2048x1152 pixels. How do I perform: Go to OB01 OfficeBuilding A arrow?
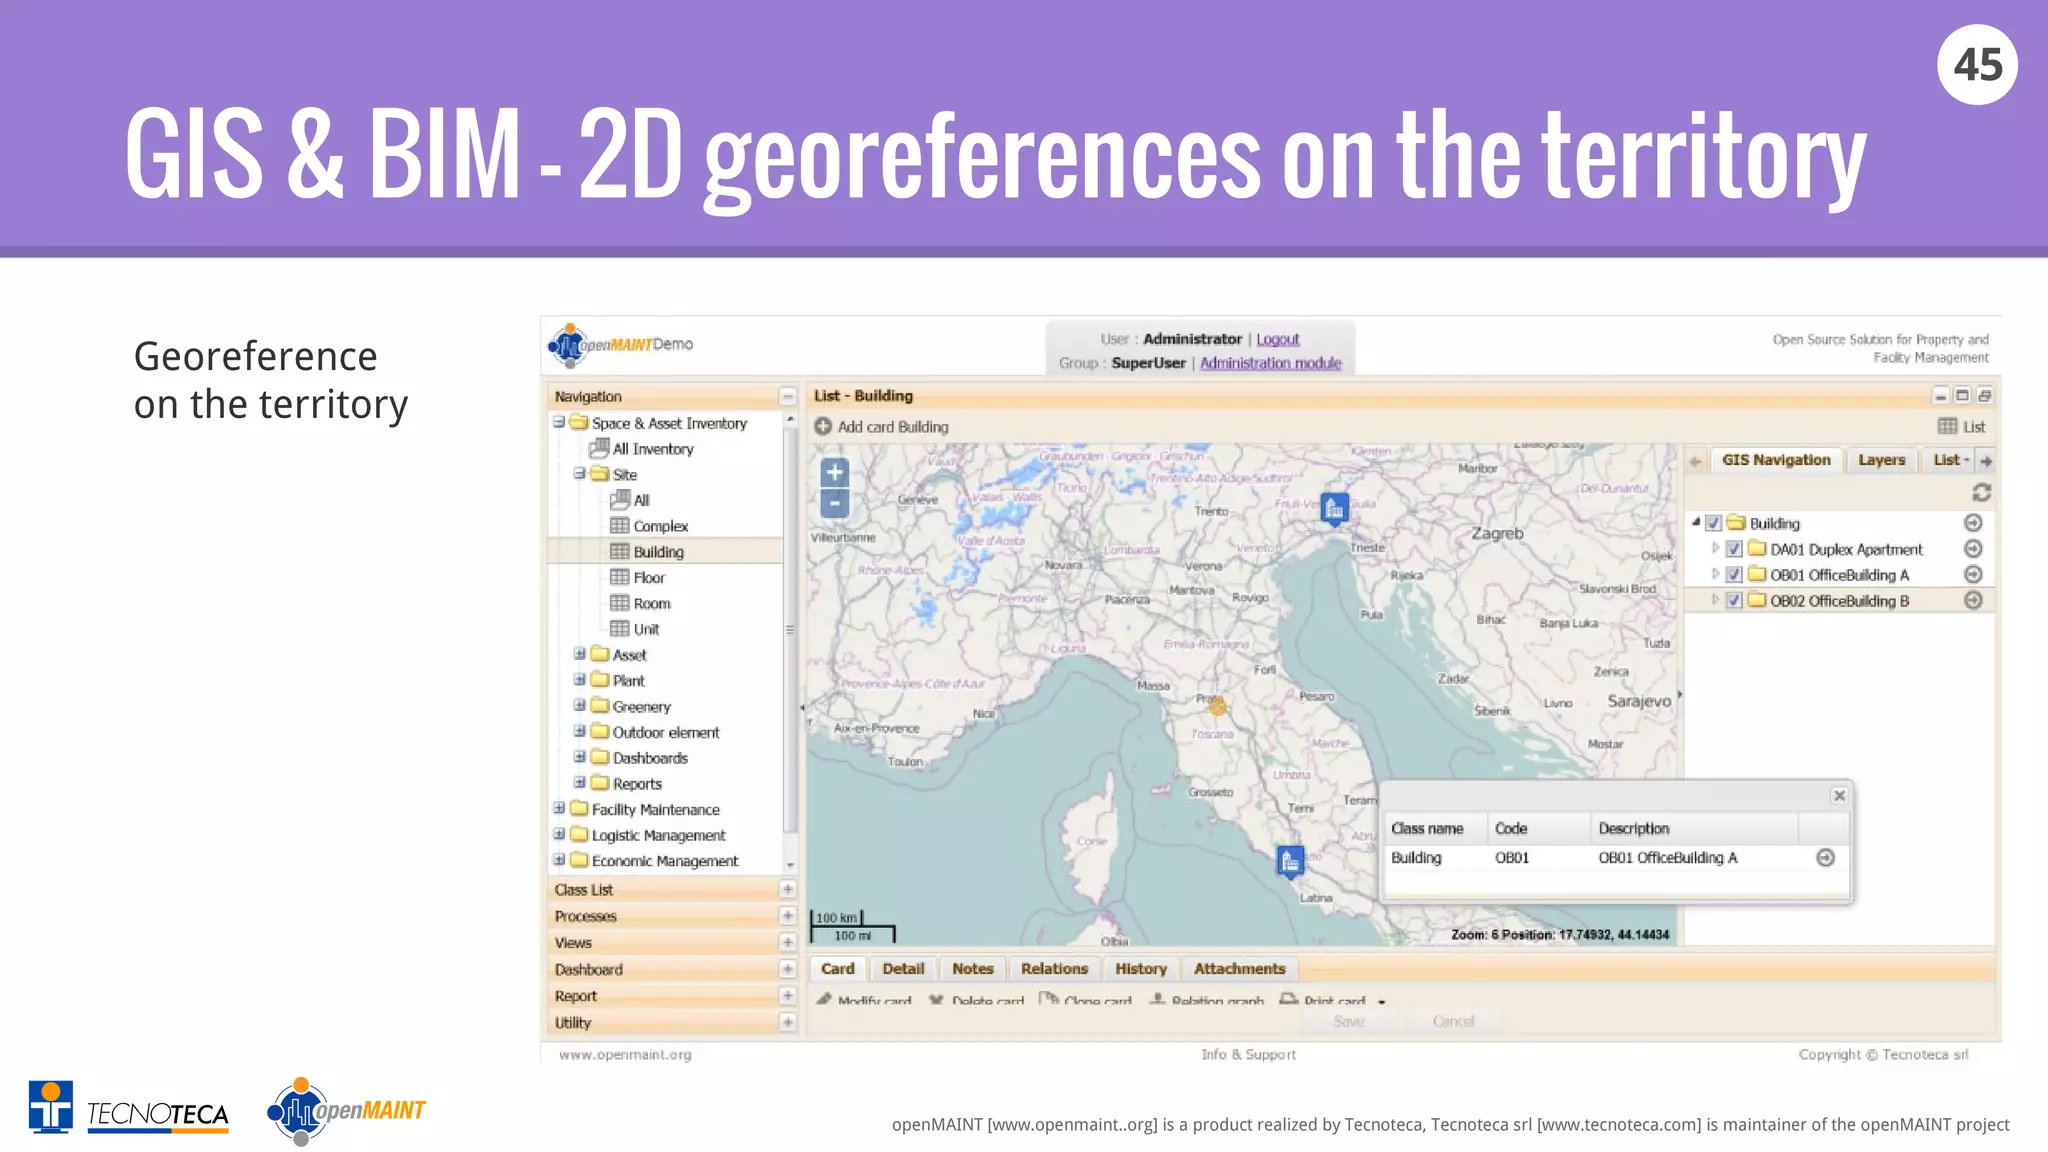[x=1973, y=575]
